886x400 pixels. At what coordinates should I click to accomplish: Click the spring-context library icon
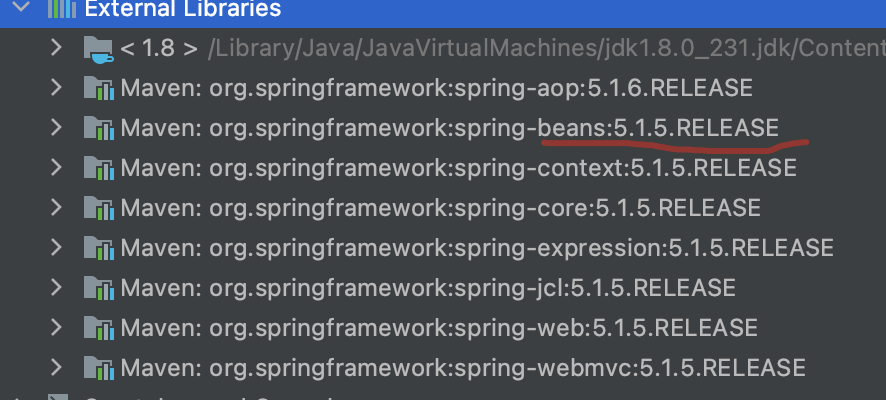(x=98, y=168)
